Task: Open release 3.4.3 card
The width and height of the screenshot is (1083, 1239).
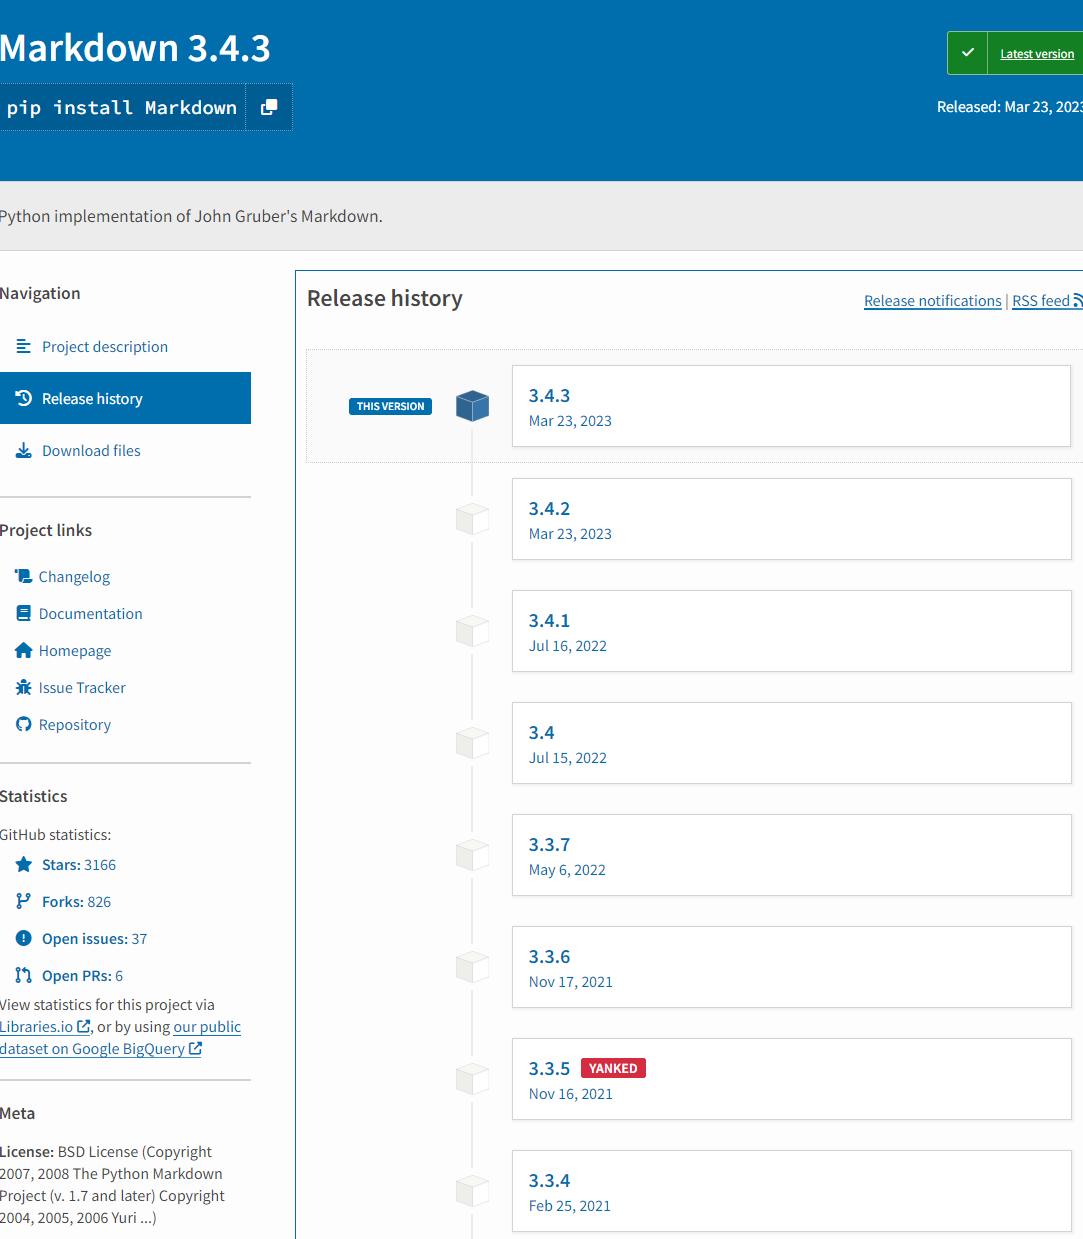Action: [791, 406]
